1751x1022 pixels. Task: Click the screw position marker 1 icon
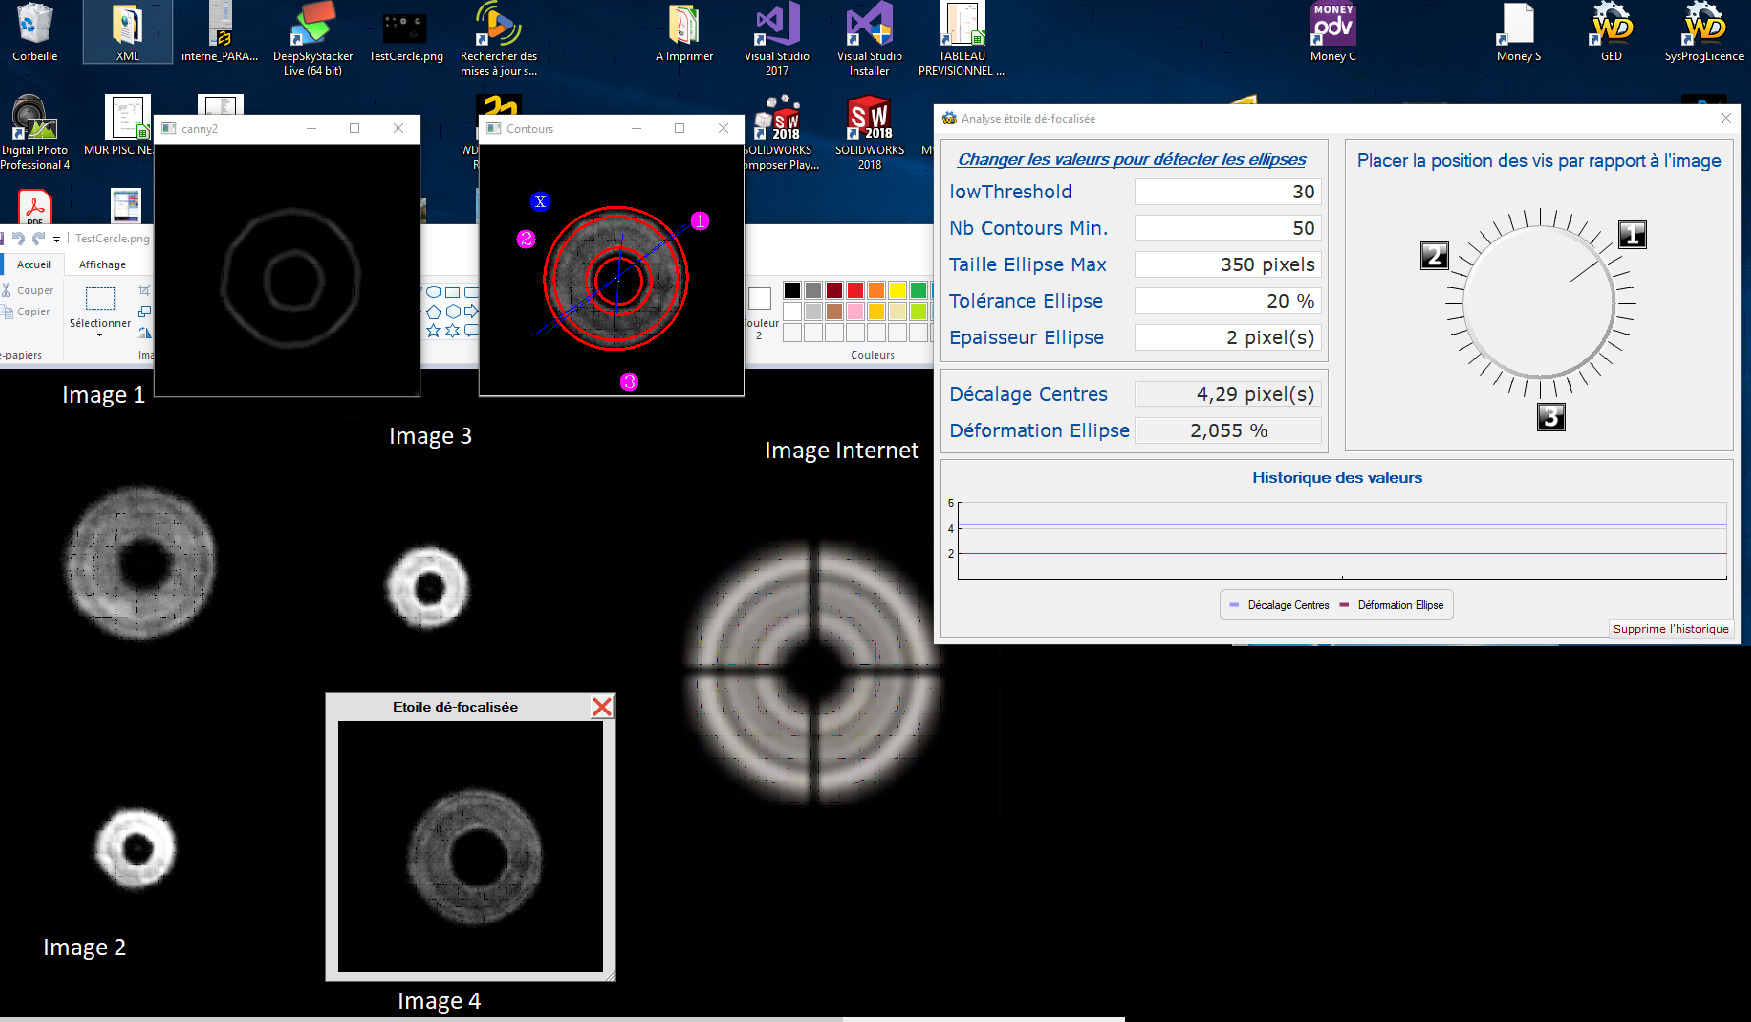(1632, 235)
